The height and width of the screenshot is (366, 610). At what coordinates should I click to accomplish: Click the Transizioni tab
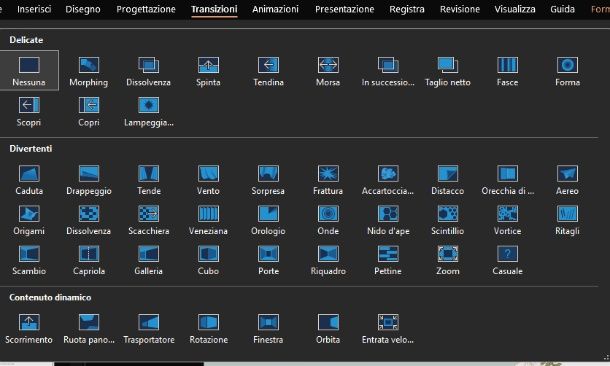tap(214, 9)
